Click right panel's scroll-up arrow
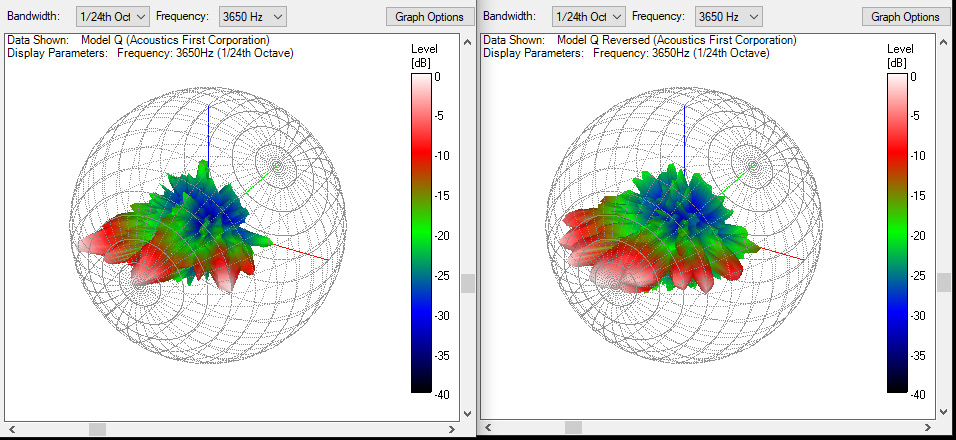This screenshot has width=956, height=440. [x=943, y=41]
